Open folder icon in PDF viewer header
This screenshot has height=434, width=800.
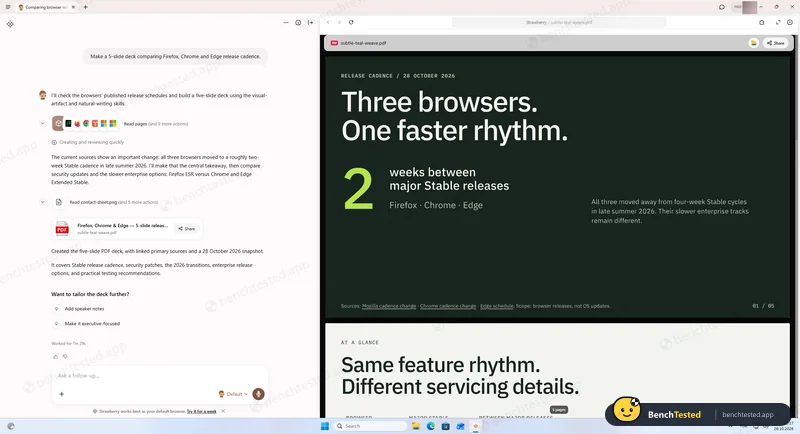coord(754,43)
